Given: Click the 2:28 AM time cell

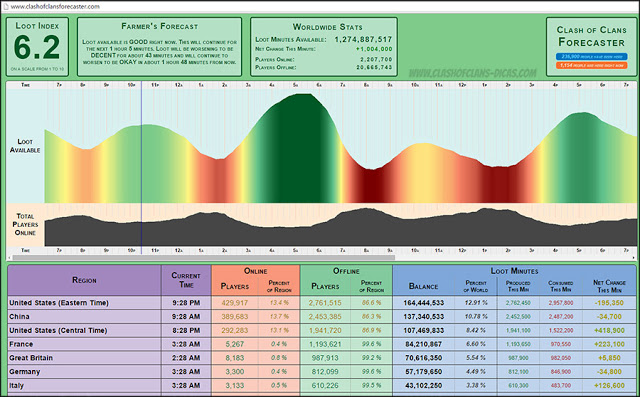Looking at the screenshot, I should (186, 358).
